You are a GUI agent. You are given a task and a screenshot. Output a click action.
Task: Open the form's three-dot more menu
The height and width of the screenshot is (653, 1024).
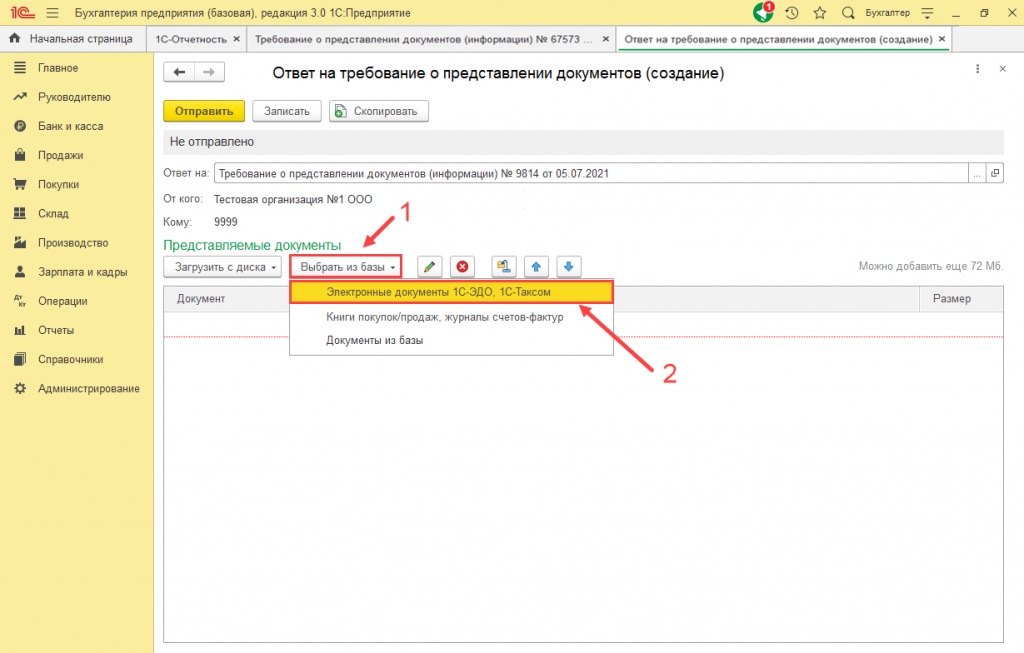point(978,69)
